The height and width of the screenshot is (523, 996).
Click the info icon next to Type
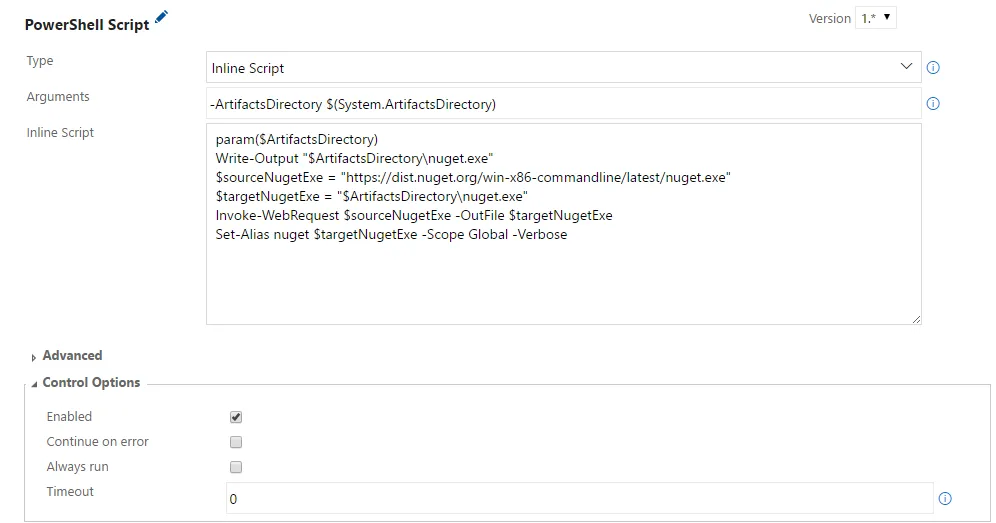(x=933, y=68)
